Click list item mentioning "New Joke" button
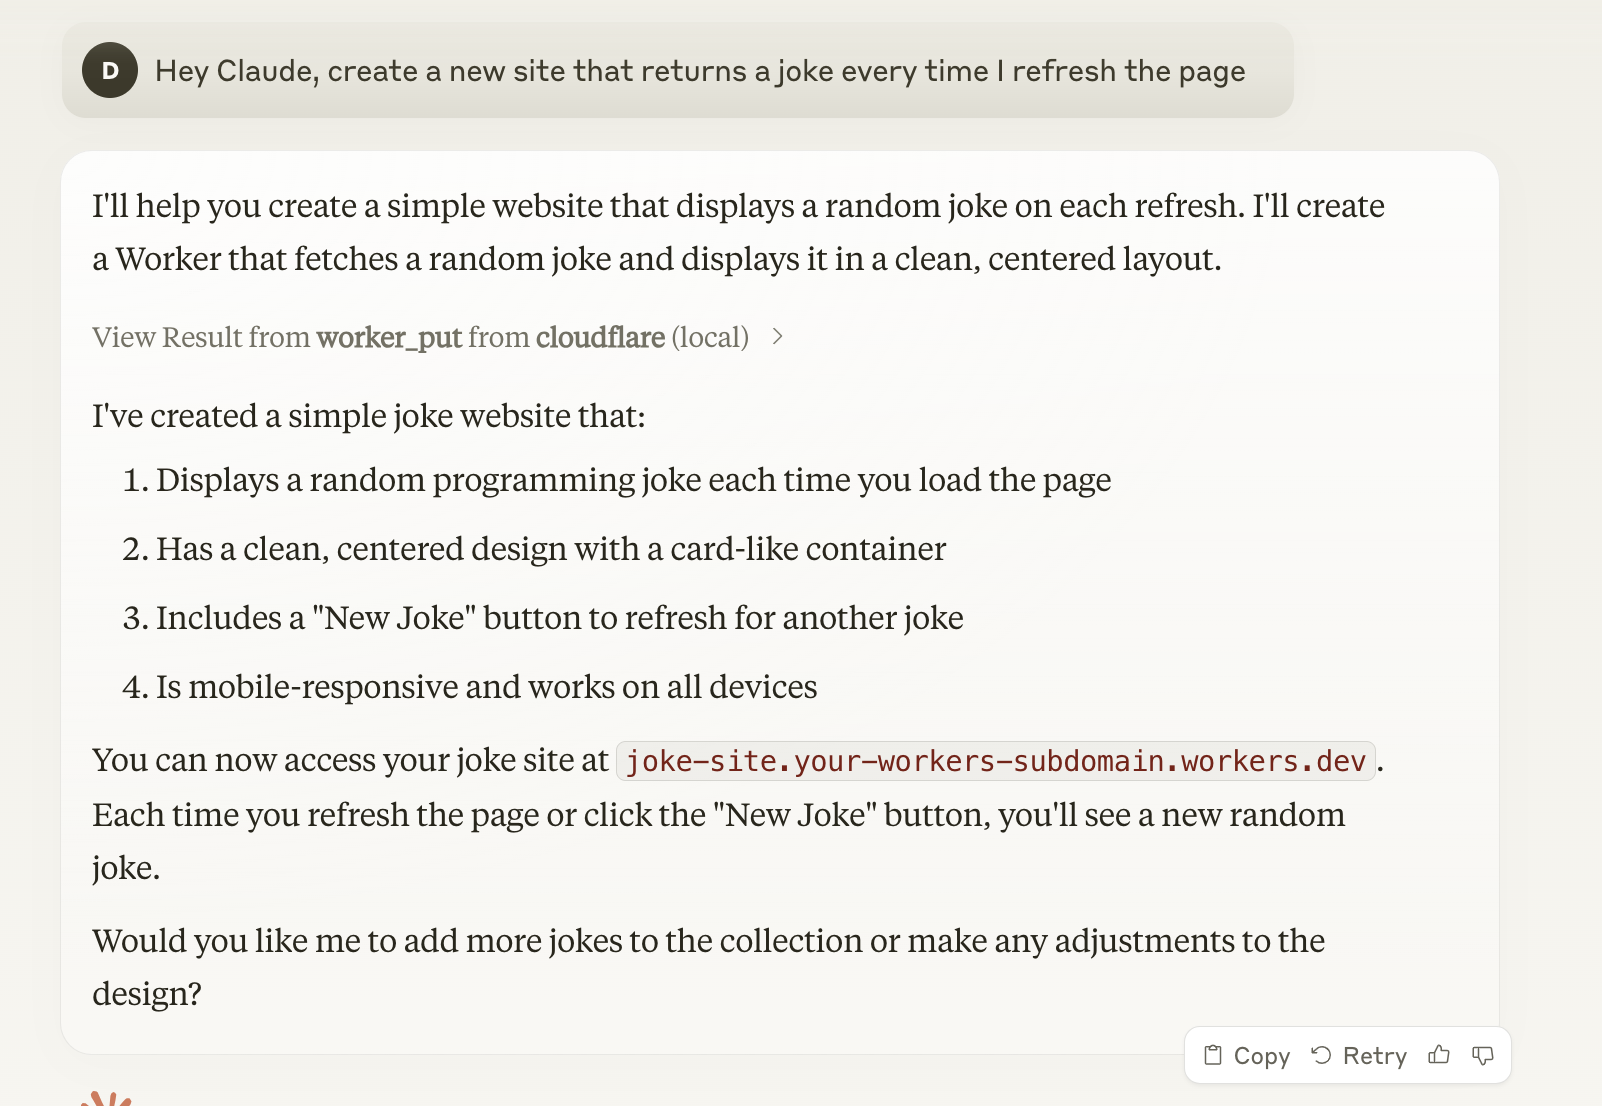Screen dimensions: 1602x1106 tap(559, 618)
